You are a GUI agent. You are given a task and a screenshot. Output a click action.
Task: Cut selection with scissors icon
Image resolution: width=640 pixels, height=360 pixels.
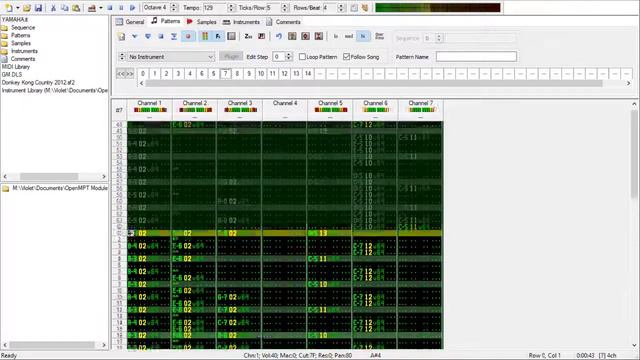tap(53, 8)
